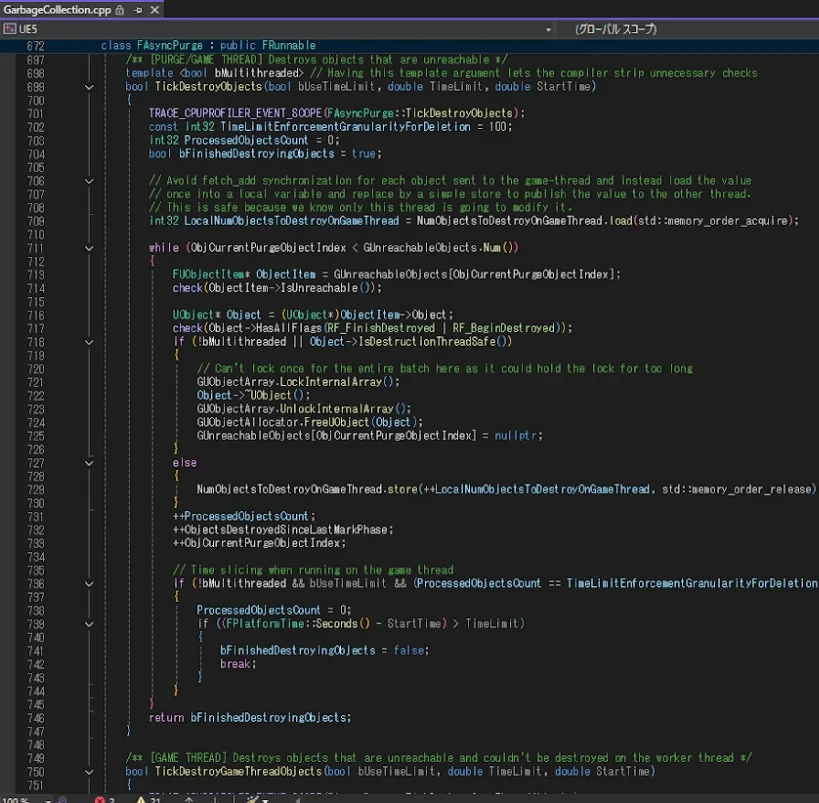Screen dimensions: 819x803
Task: Click the code health indicator icon
Action: click(64, 799)
